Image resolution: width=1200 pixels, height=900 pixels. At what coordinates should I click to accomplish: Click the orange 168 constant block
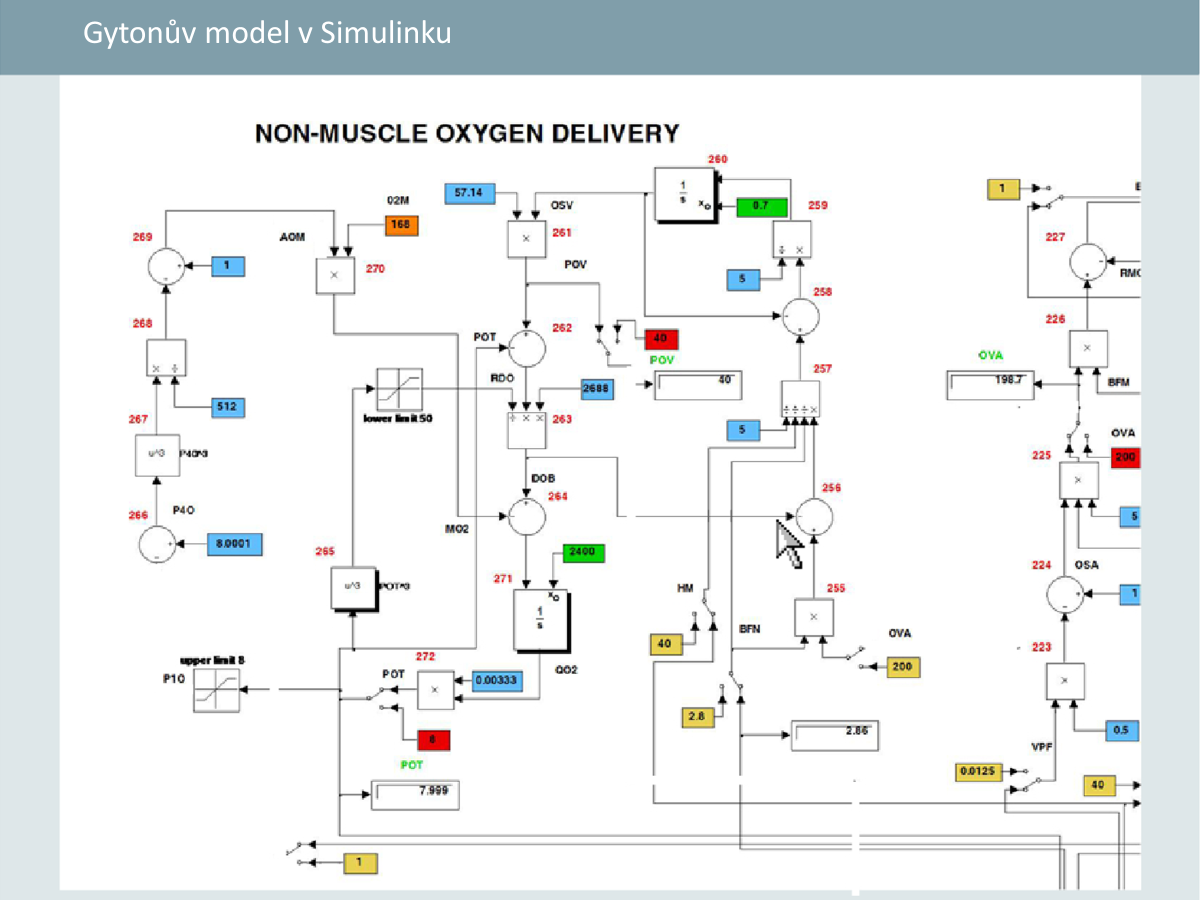tap(404, 227)
